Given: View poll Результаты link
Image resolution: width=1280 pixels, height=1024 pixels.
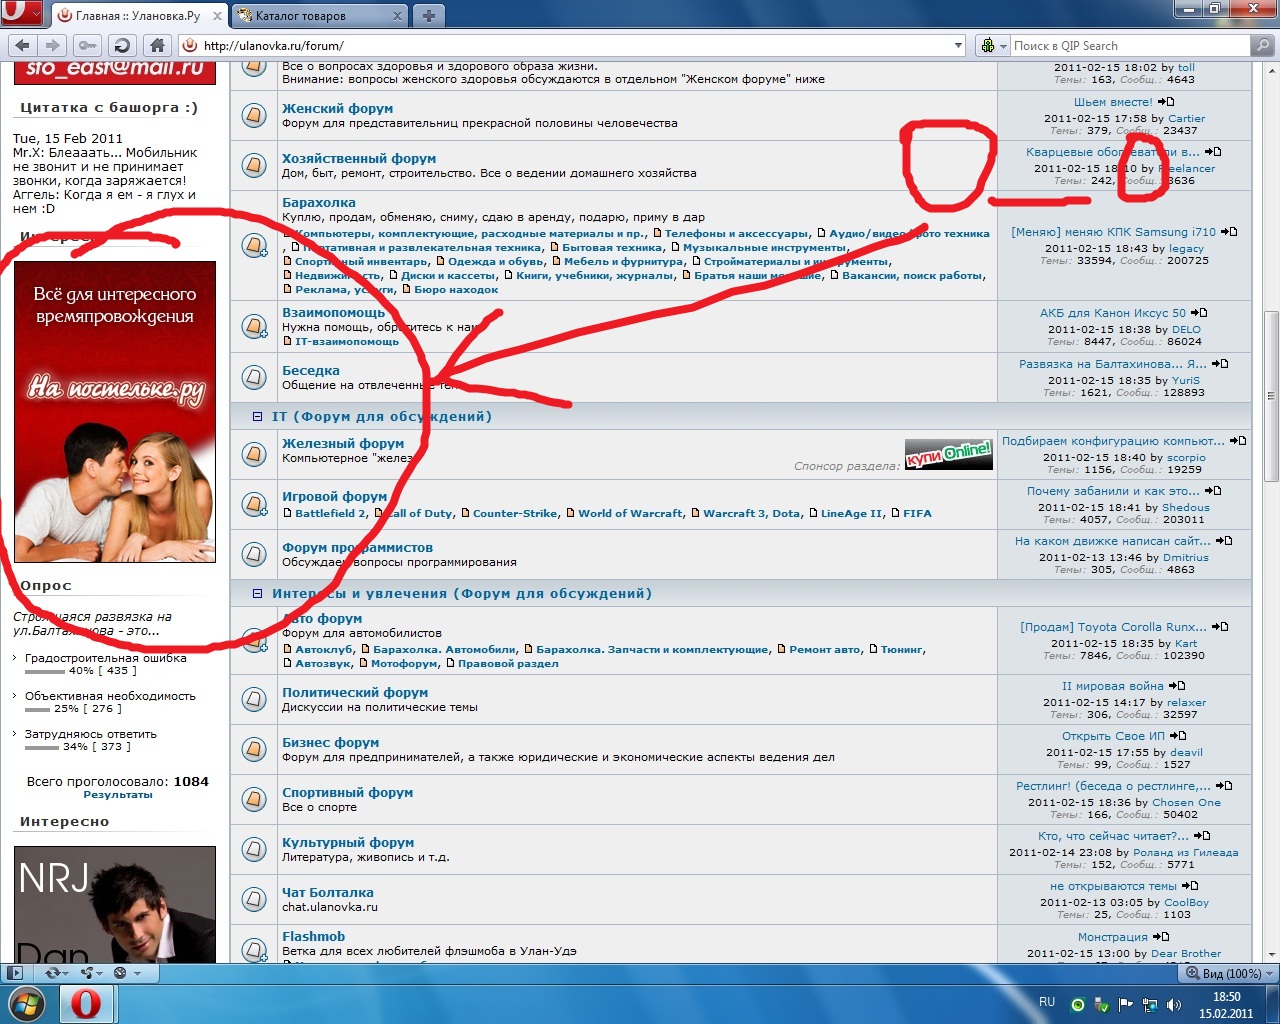Looking at the screenshot, I should click(118, 795).
